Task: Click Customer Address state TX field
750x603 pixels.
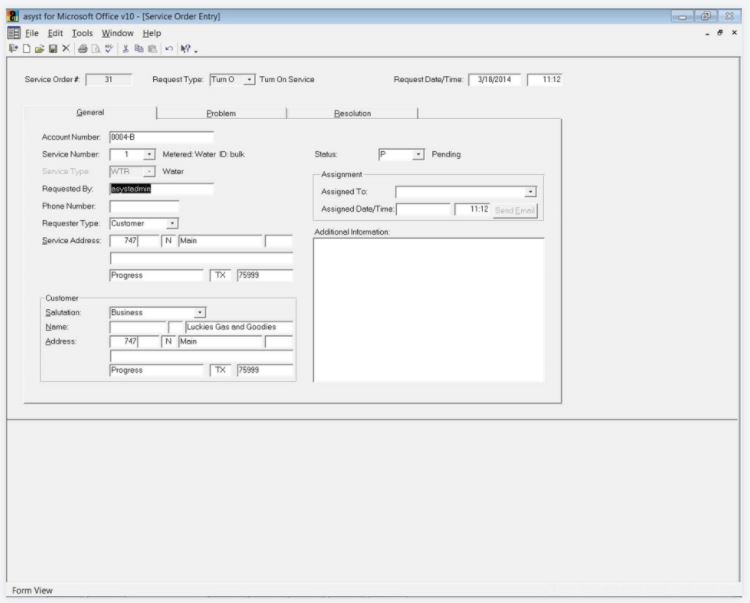Action: point(220,370)
